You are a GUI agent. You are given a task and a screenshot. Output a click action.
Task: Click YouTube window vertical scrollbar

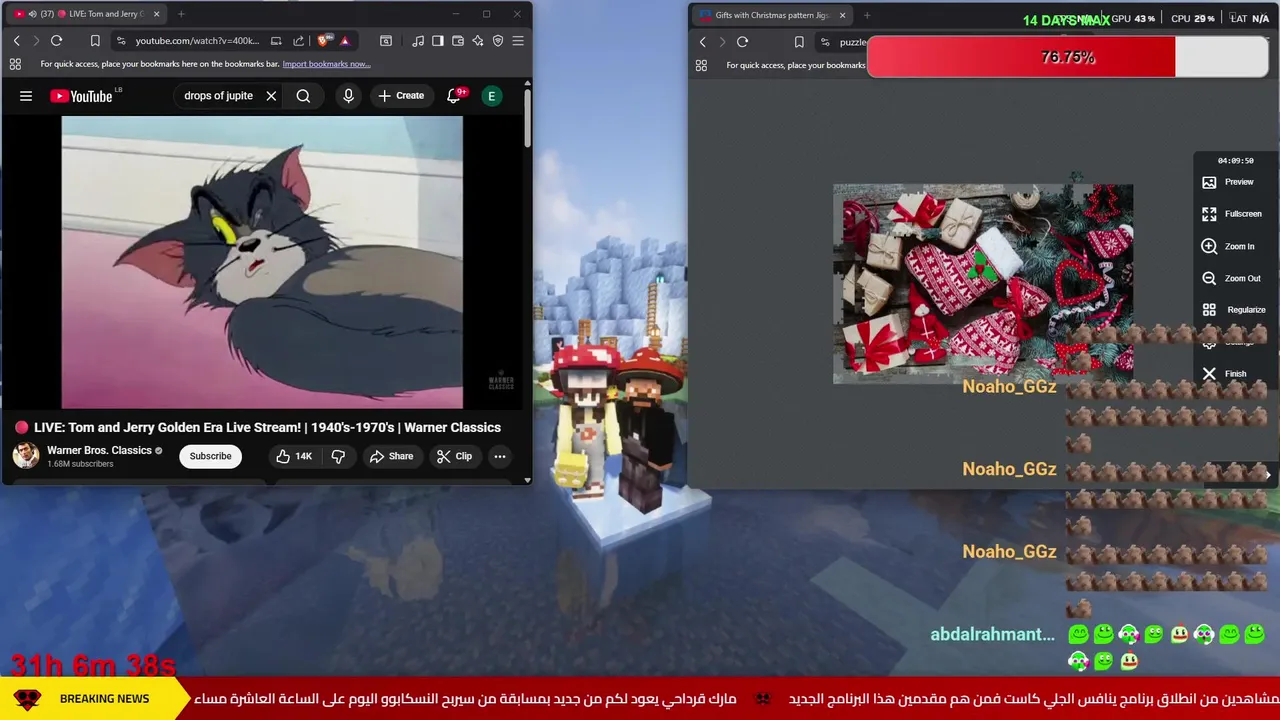tap(527, 120)
